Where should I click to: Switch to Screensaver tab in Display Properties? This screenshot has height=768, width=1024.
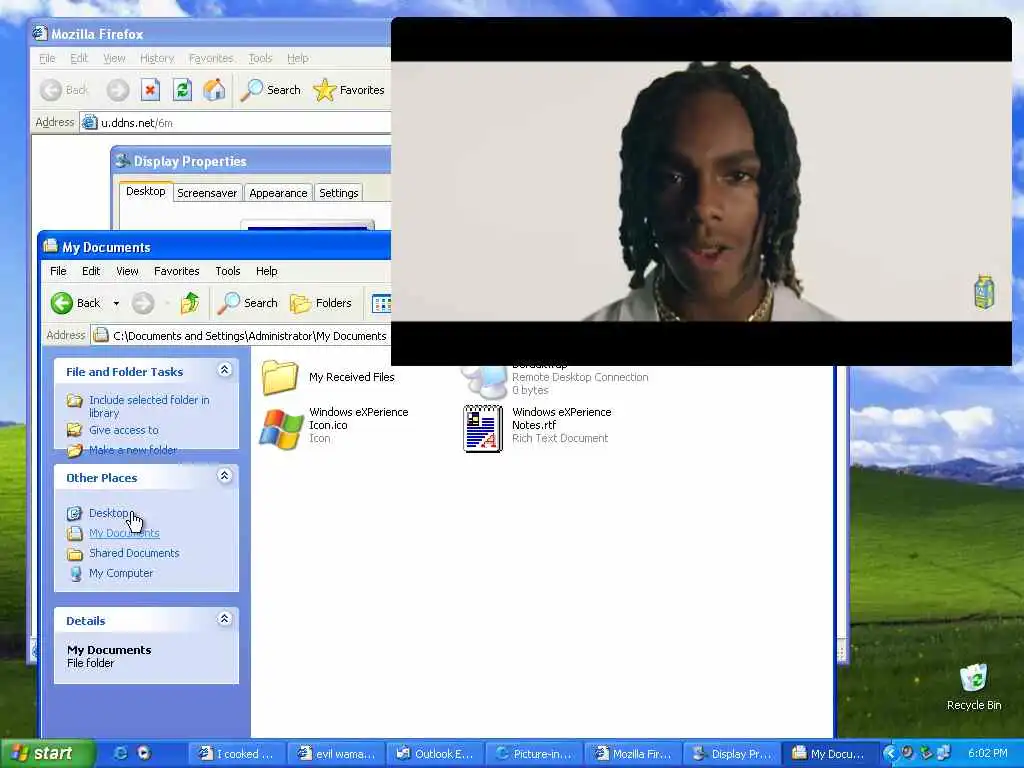[x=207, y=193]
